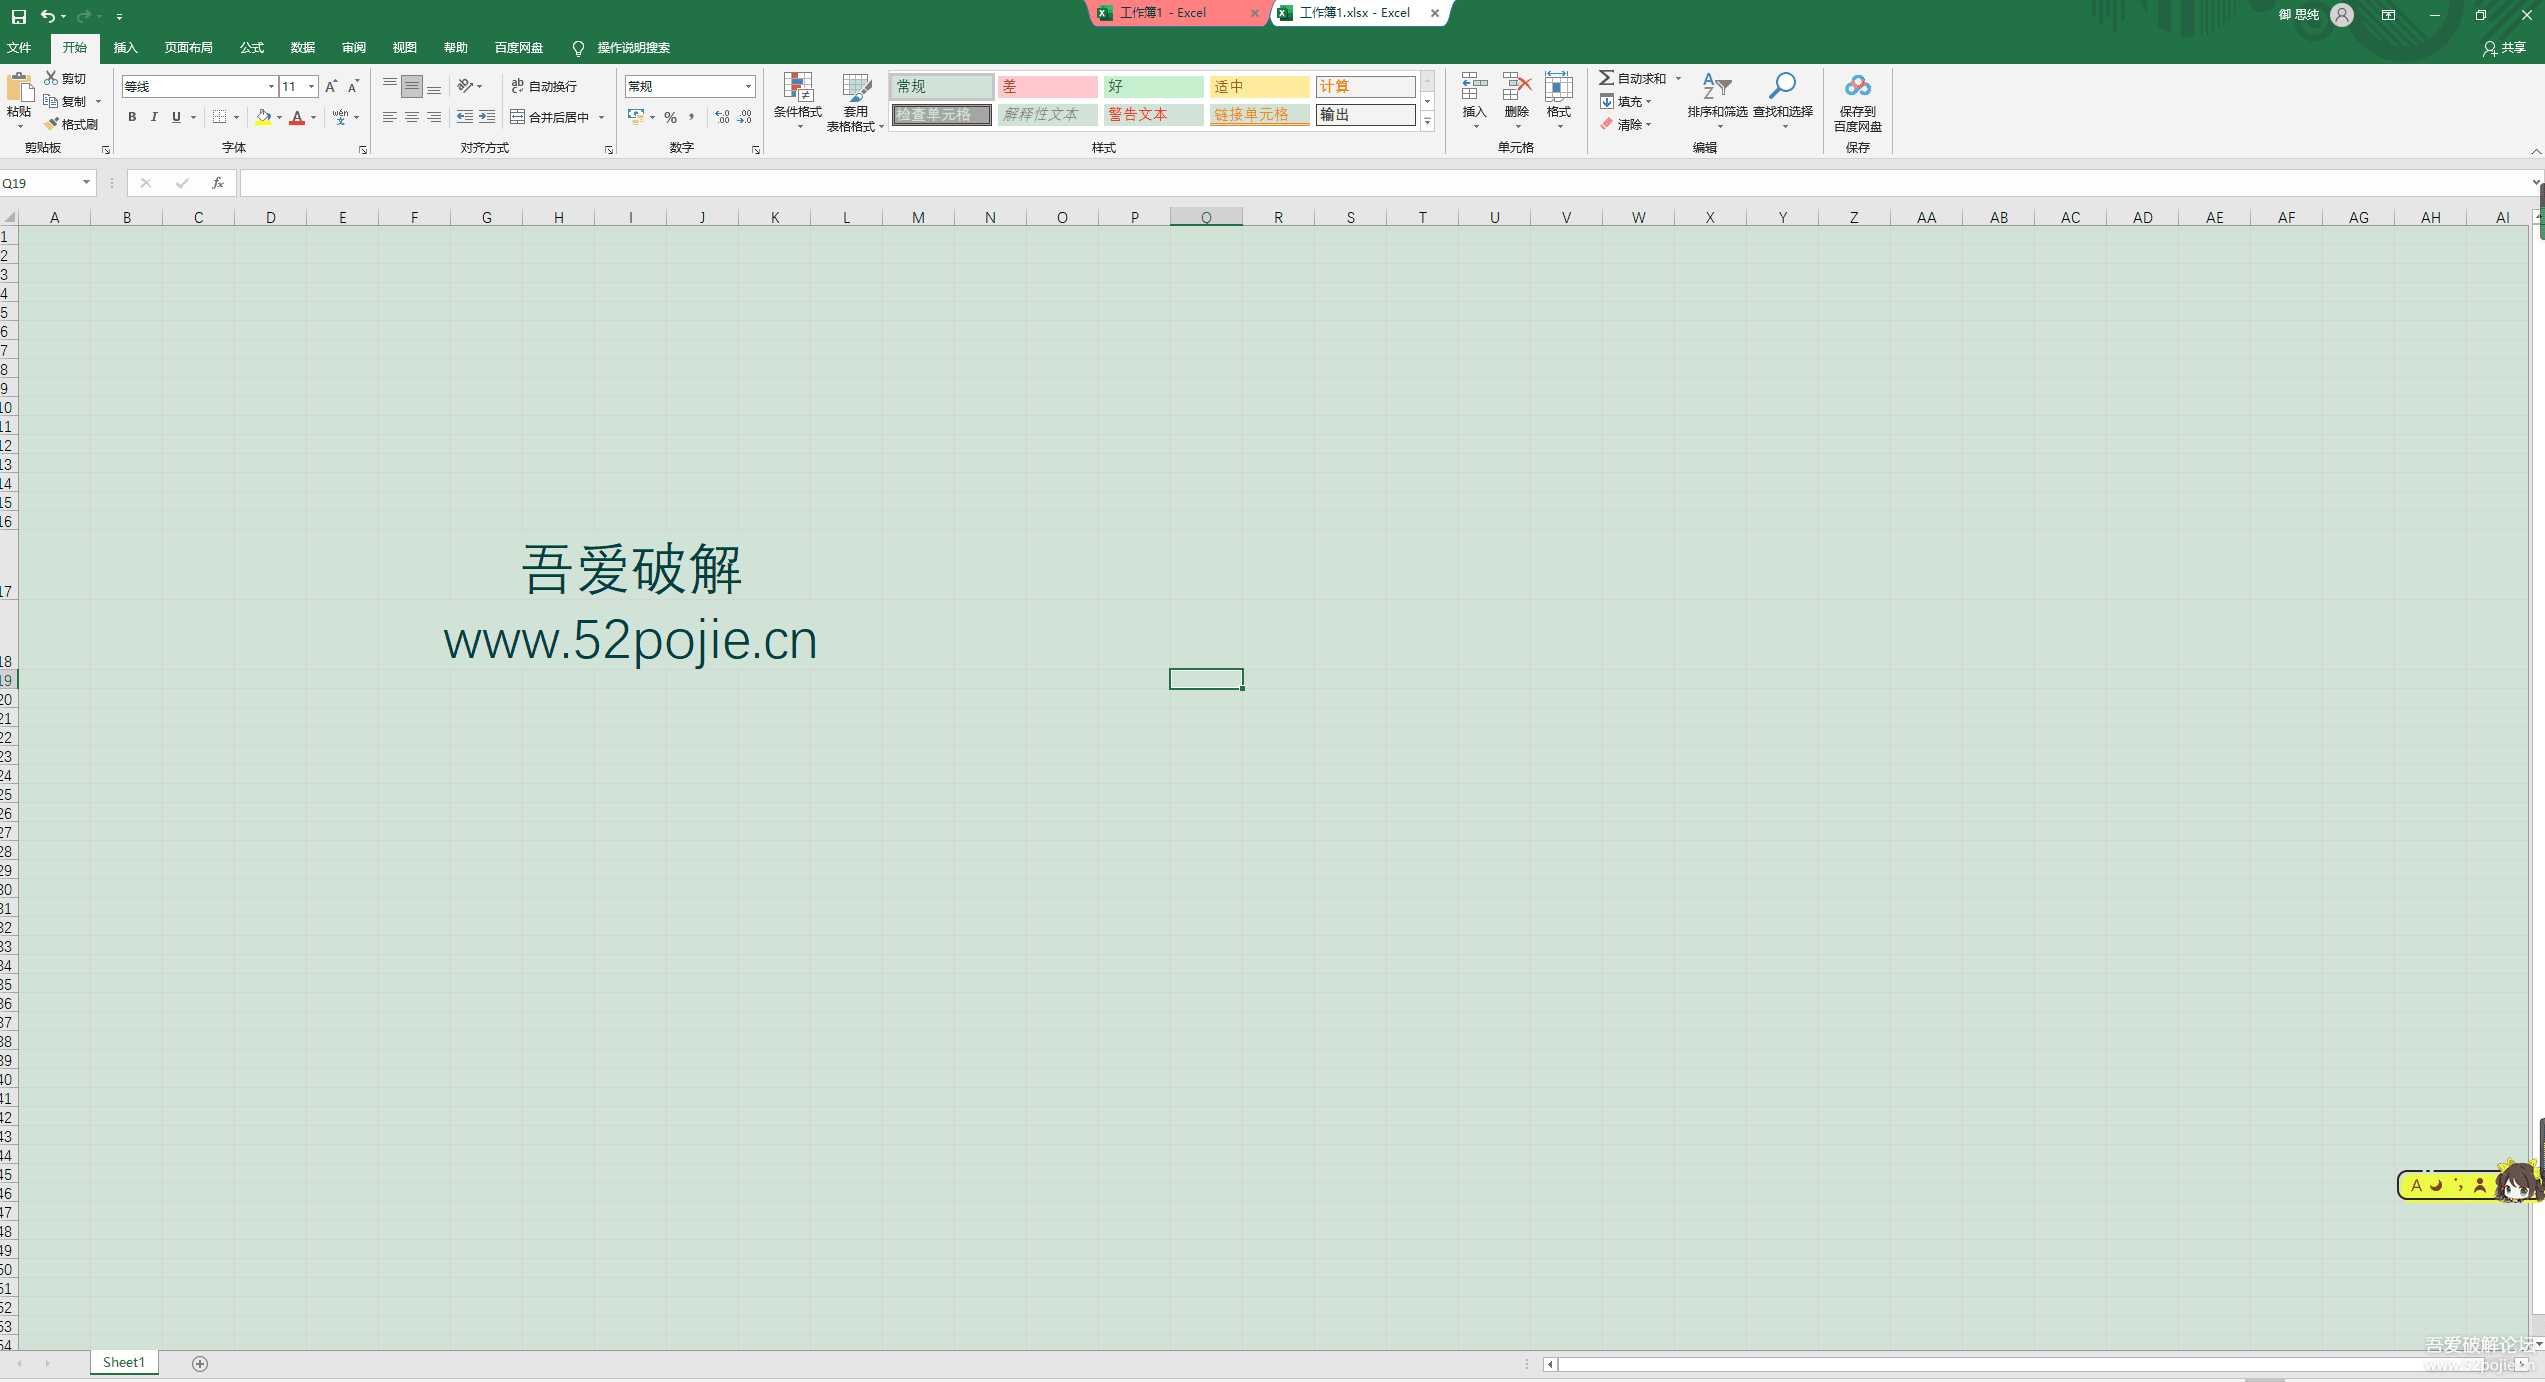2545x1382 pixels.
Task: Click the Percent Style icon
Action: click(670, 117)
